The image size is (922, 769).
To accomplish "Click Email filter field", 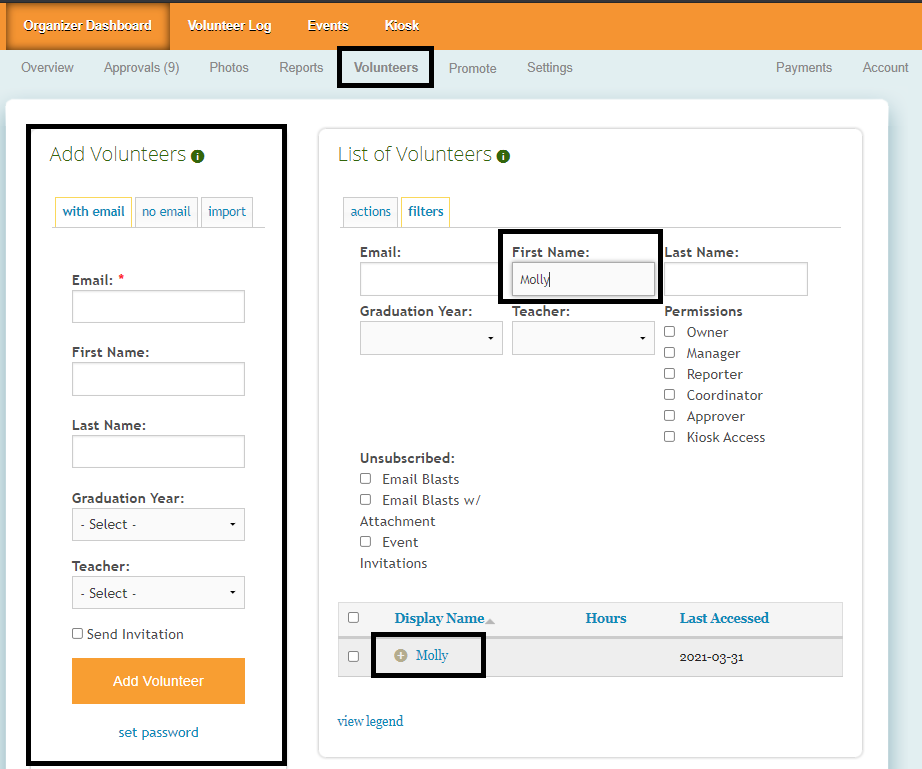I will tap(429, 279).
